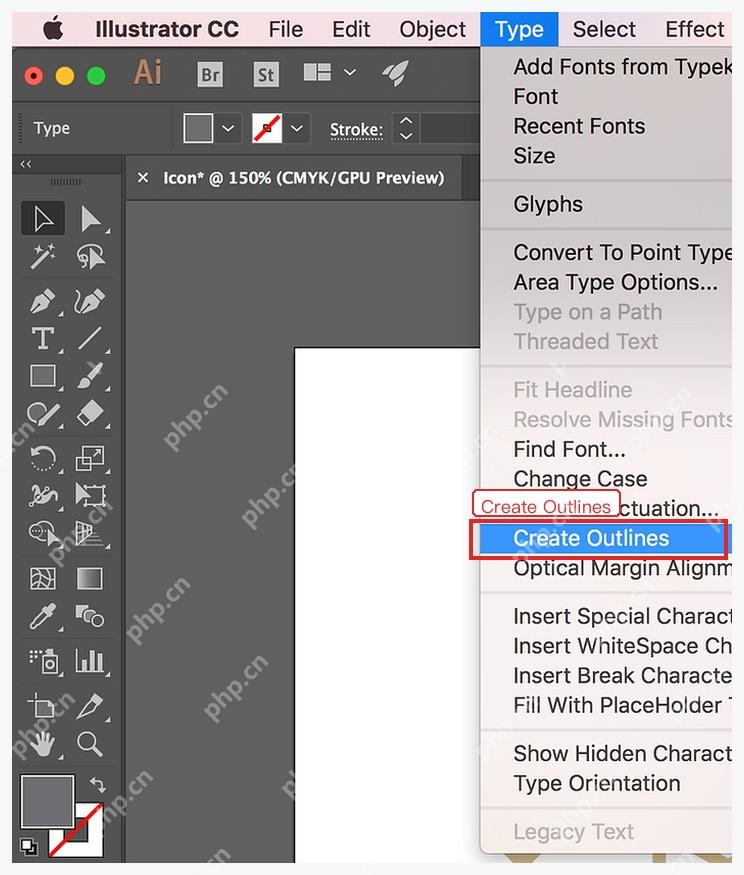
Task: Select the Magic Wand tool
Action: click(x=43, y=256)
